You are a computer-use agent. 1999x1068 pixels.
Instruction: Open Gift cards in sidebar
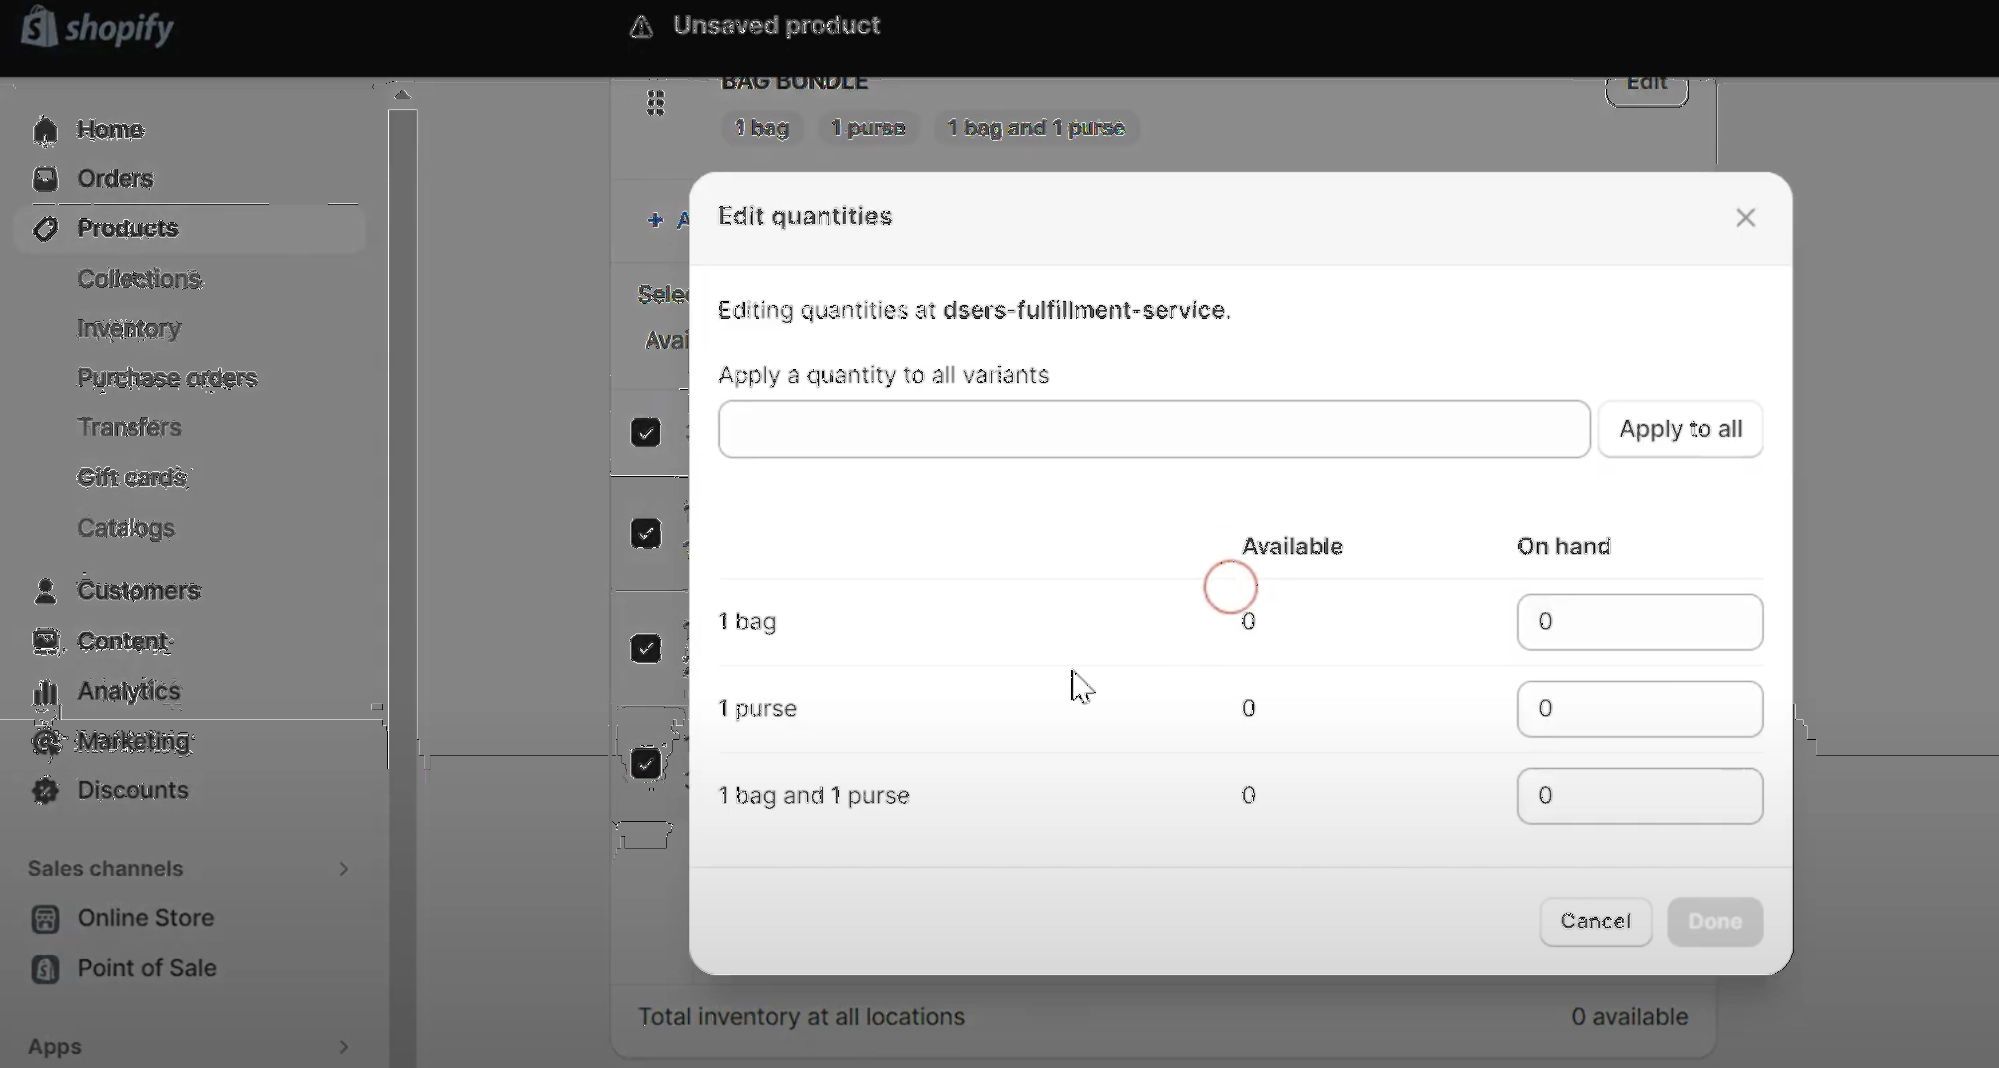click(132, 478)
